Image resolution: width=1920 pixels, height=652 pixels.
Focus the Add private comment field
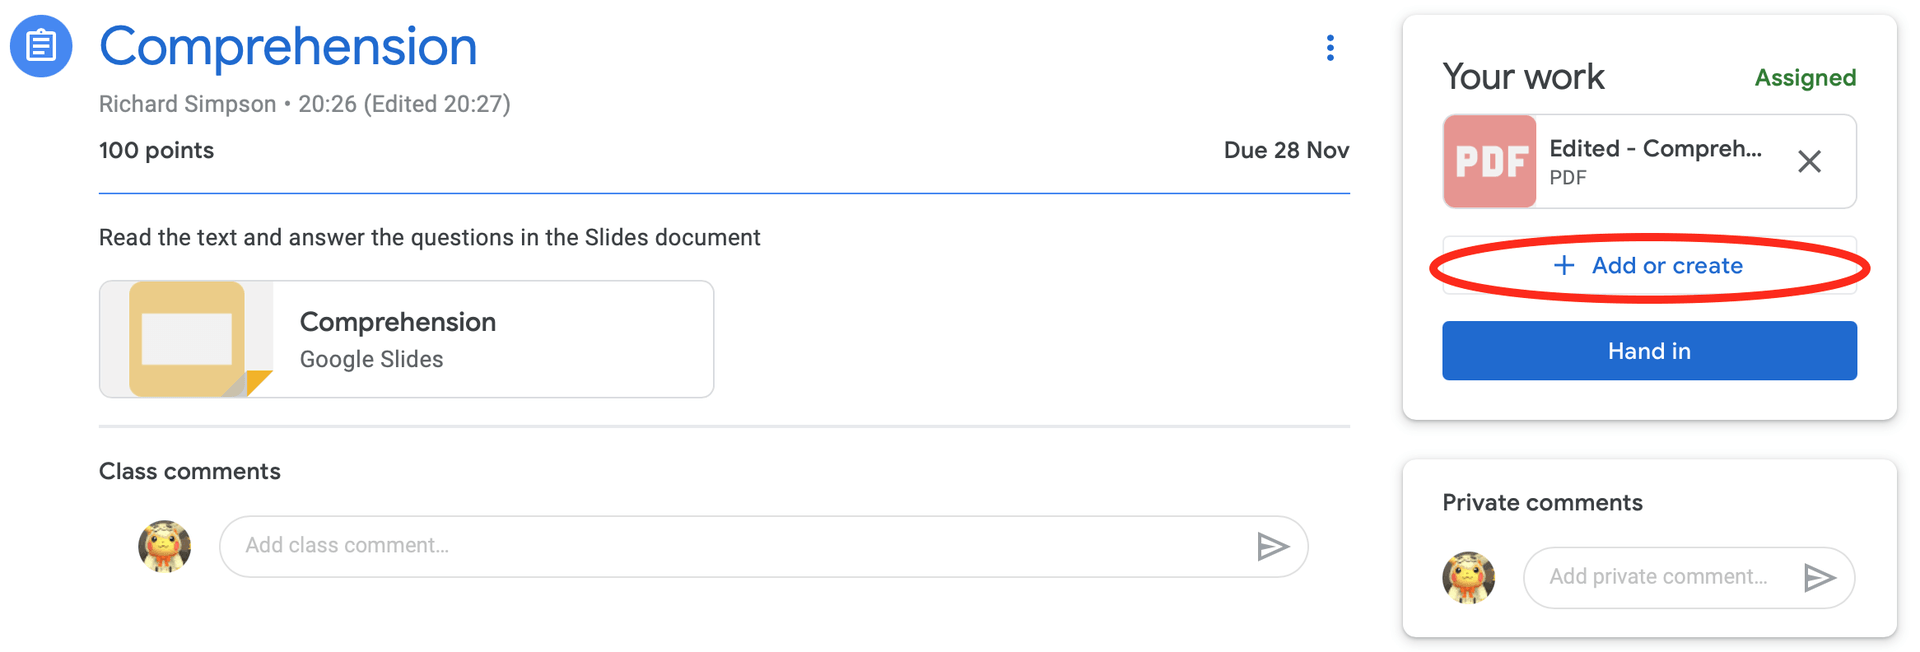[x=1662, y=577]
